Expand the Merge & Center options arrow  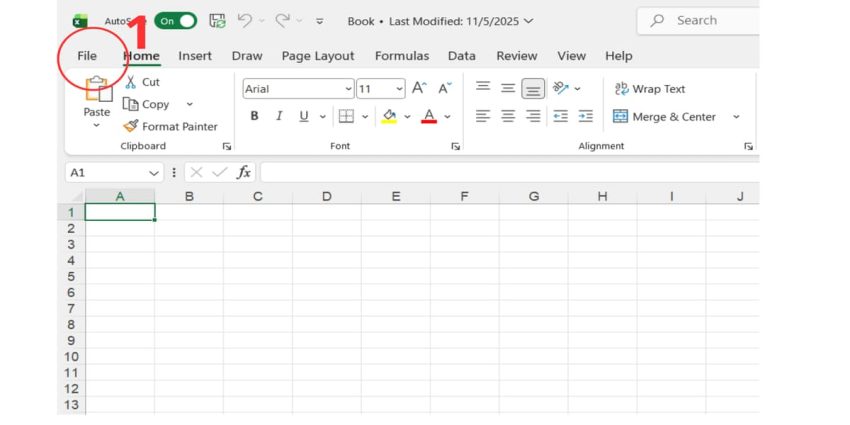point(736,117)
